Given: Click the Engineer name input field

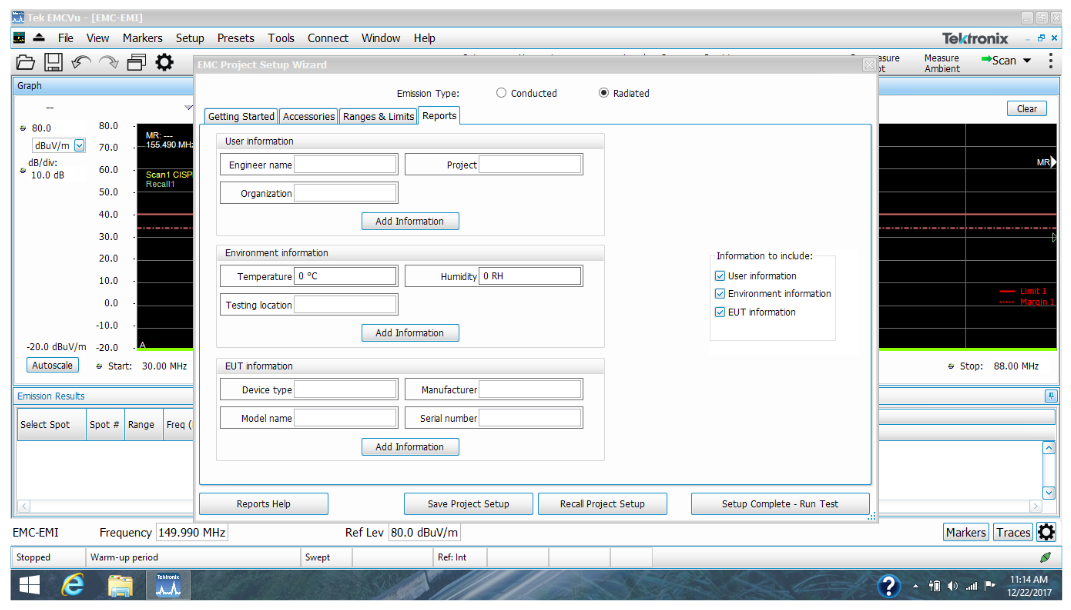Looking at the screenshot, I should point(345,165).
